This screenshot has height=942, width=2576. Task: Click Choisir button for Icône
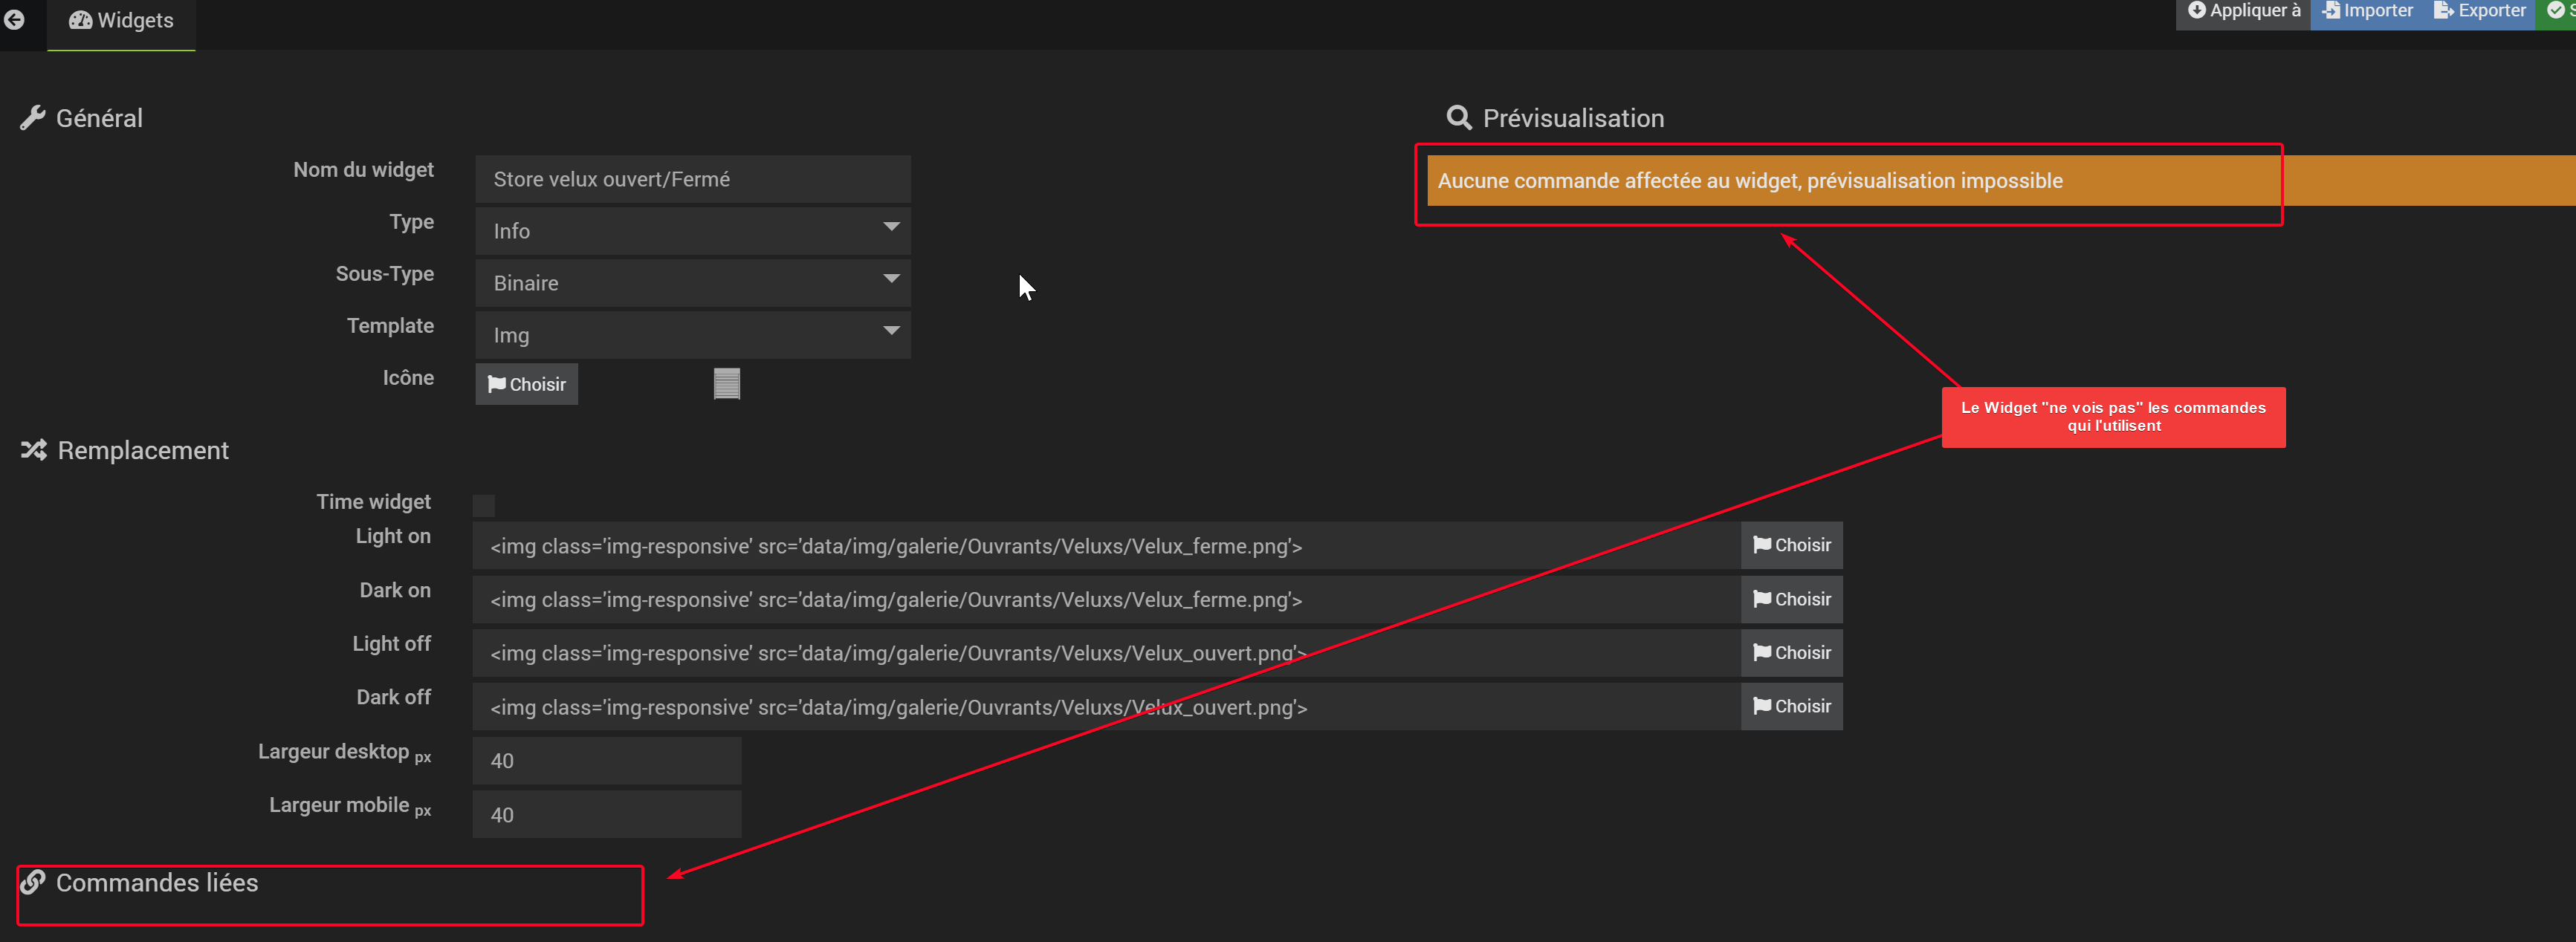(526, 384)
